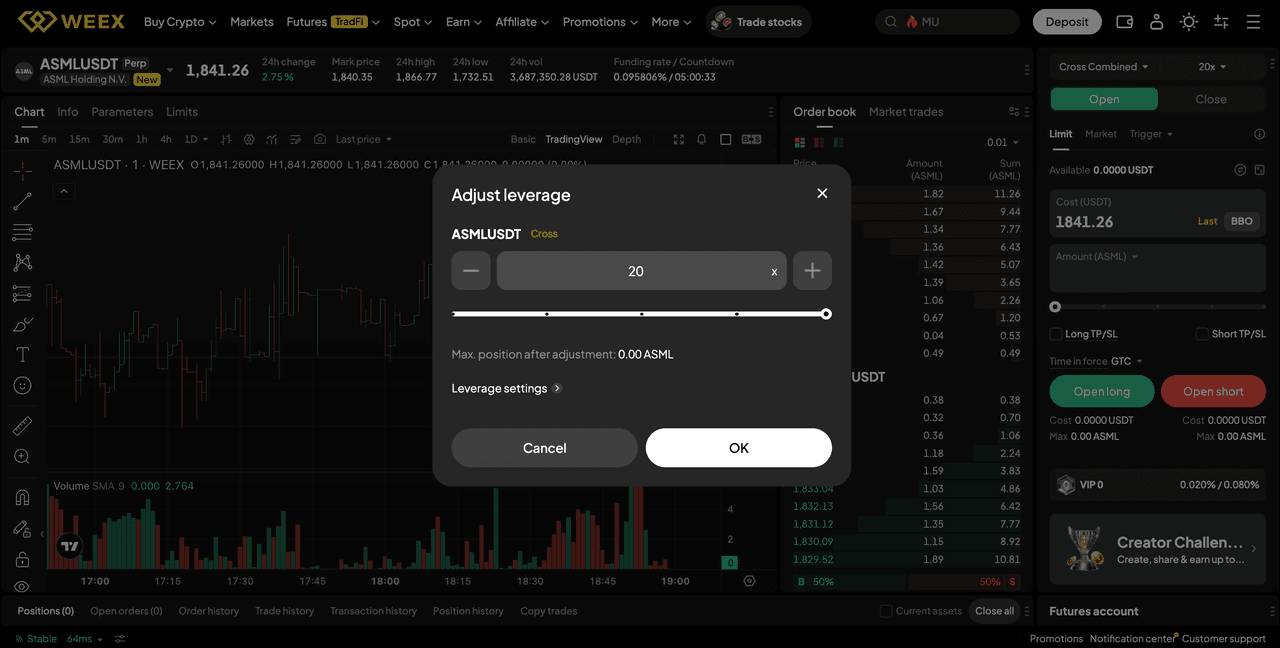The height and width of the screenshot is (648, 1280).
Task: Hide all drawings eye icon
Action: (22, 587)
